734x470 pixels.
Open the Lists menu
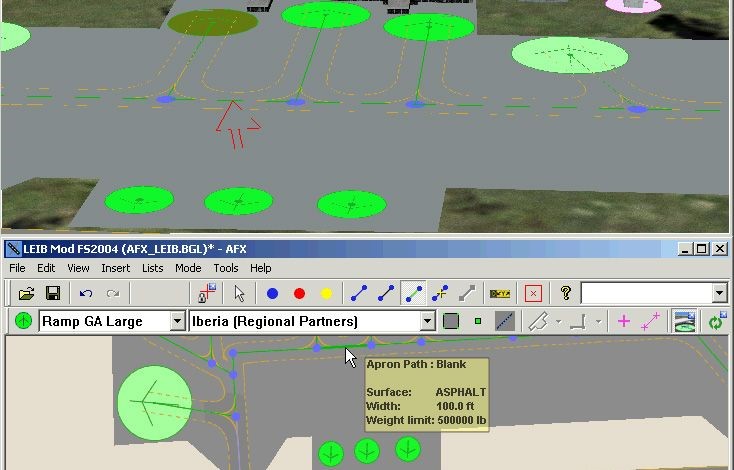[x=152, y=268]
